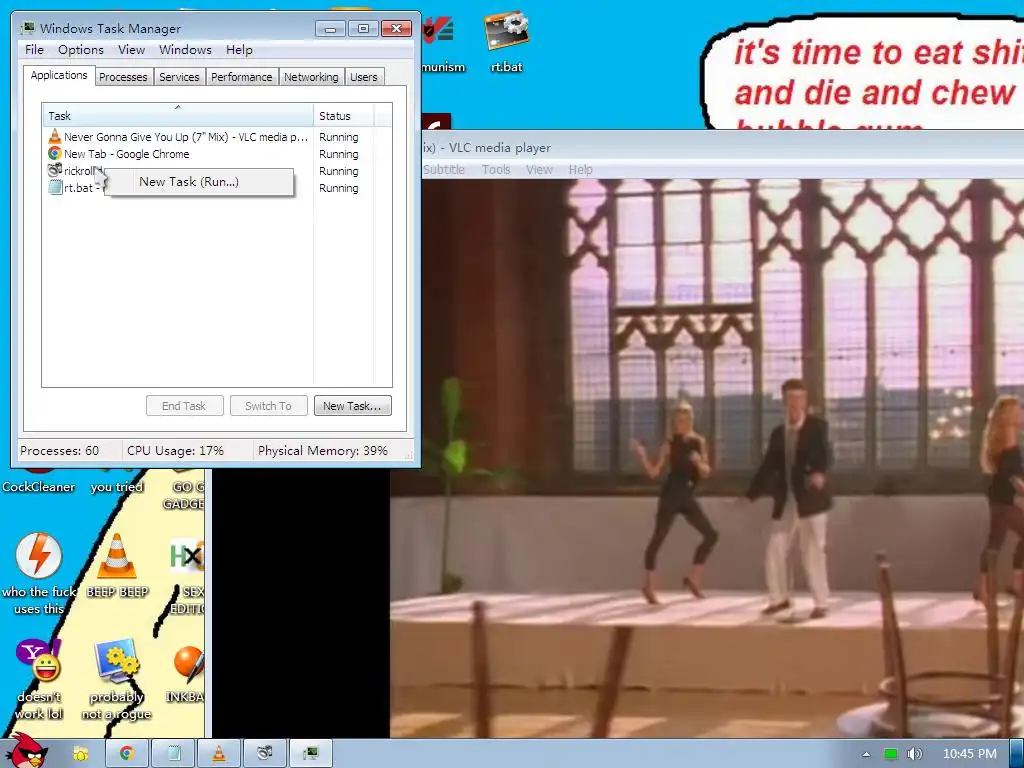Open the View menu in VLC

[539, 170]
